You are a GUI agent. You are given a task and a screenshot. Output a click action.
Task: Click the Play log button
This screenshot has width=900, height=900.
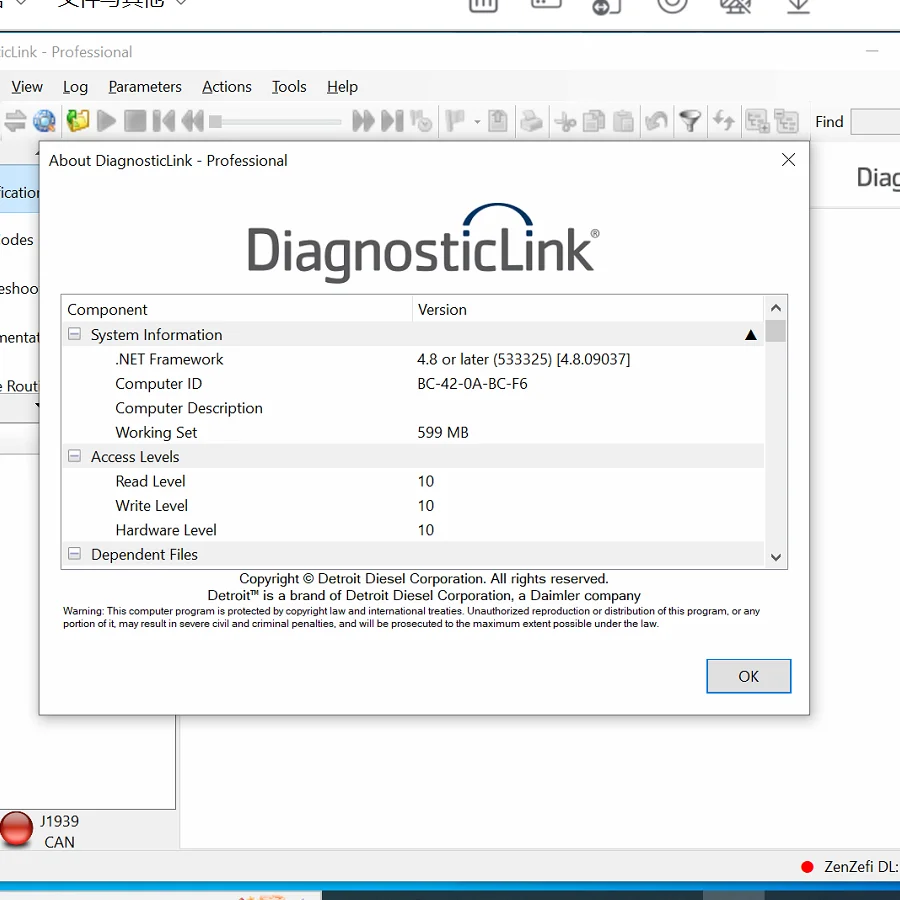coord(106,121)
